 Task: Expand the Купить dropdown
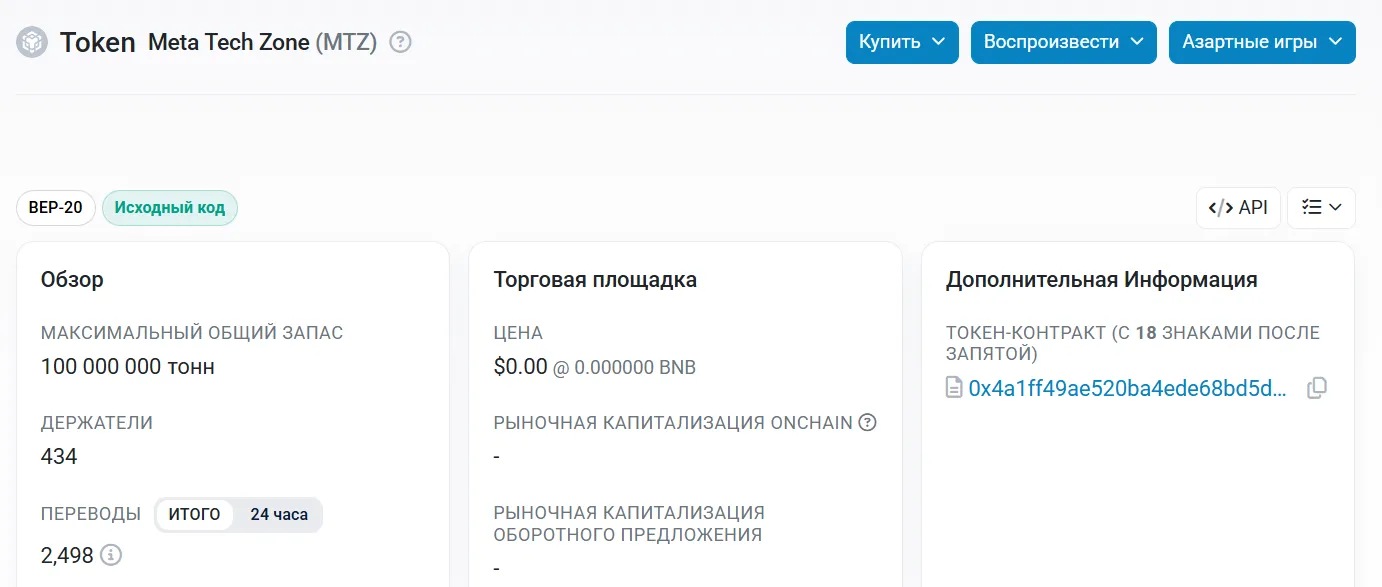click(902, 42)
